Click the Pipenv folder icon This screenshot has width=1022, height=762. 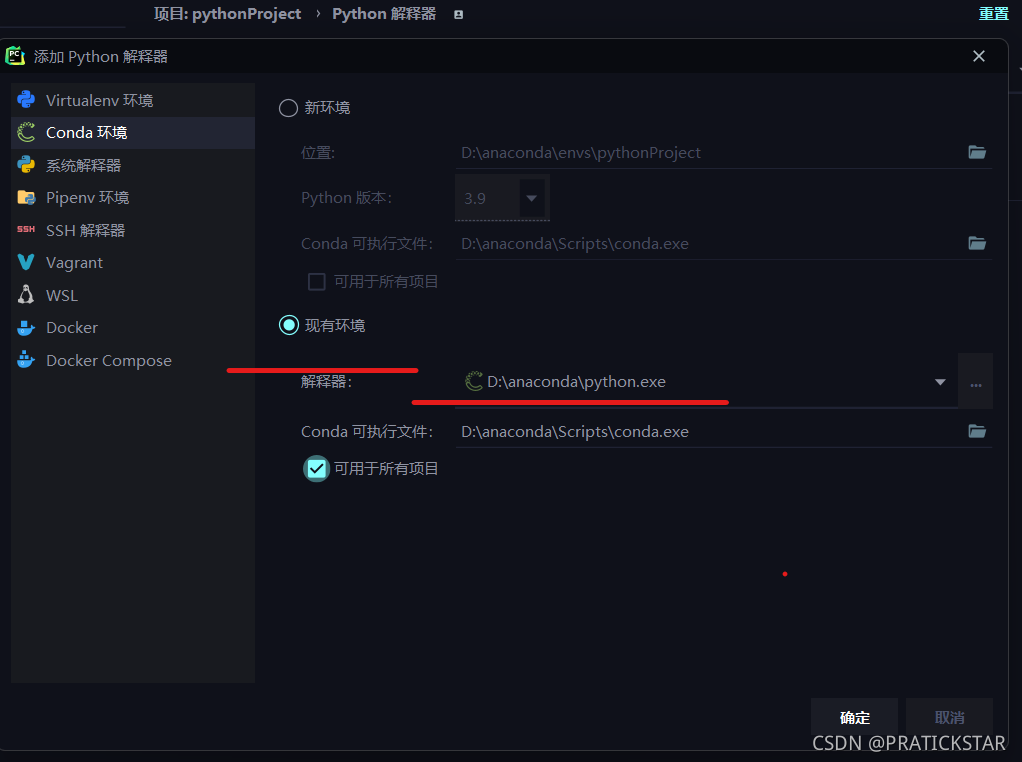tap(26, 197)
